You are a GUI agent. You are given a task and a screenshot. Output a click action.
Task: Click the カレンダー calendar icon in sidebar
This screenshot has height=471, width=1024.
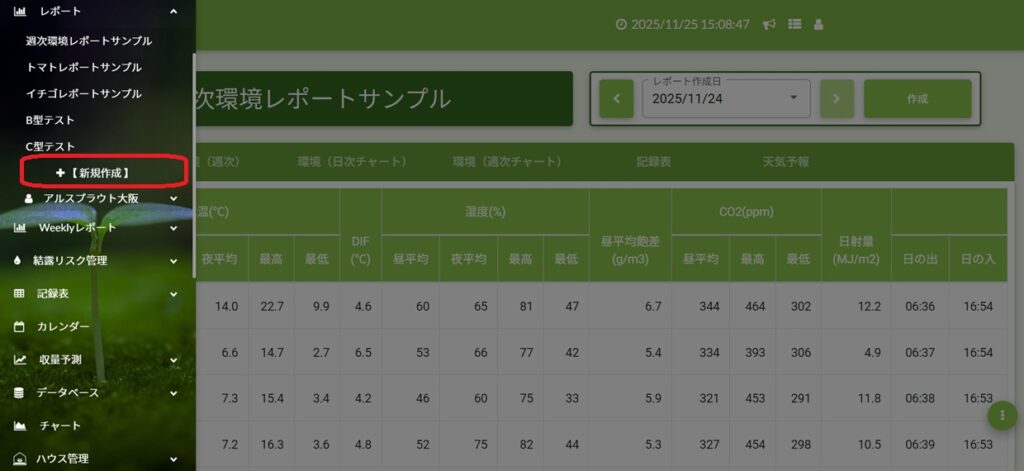[x=19, y=327]
